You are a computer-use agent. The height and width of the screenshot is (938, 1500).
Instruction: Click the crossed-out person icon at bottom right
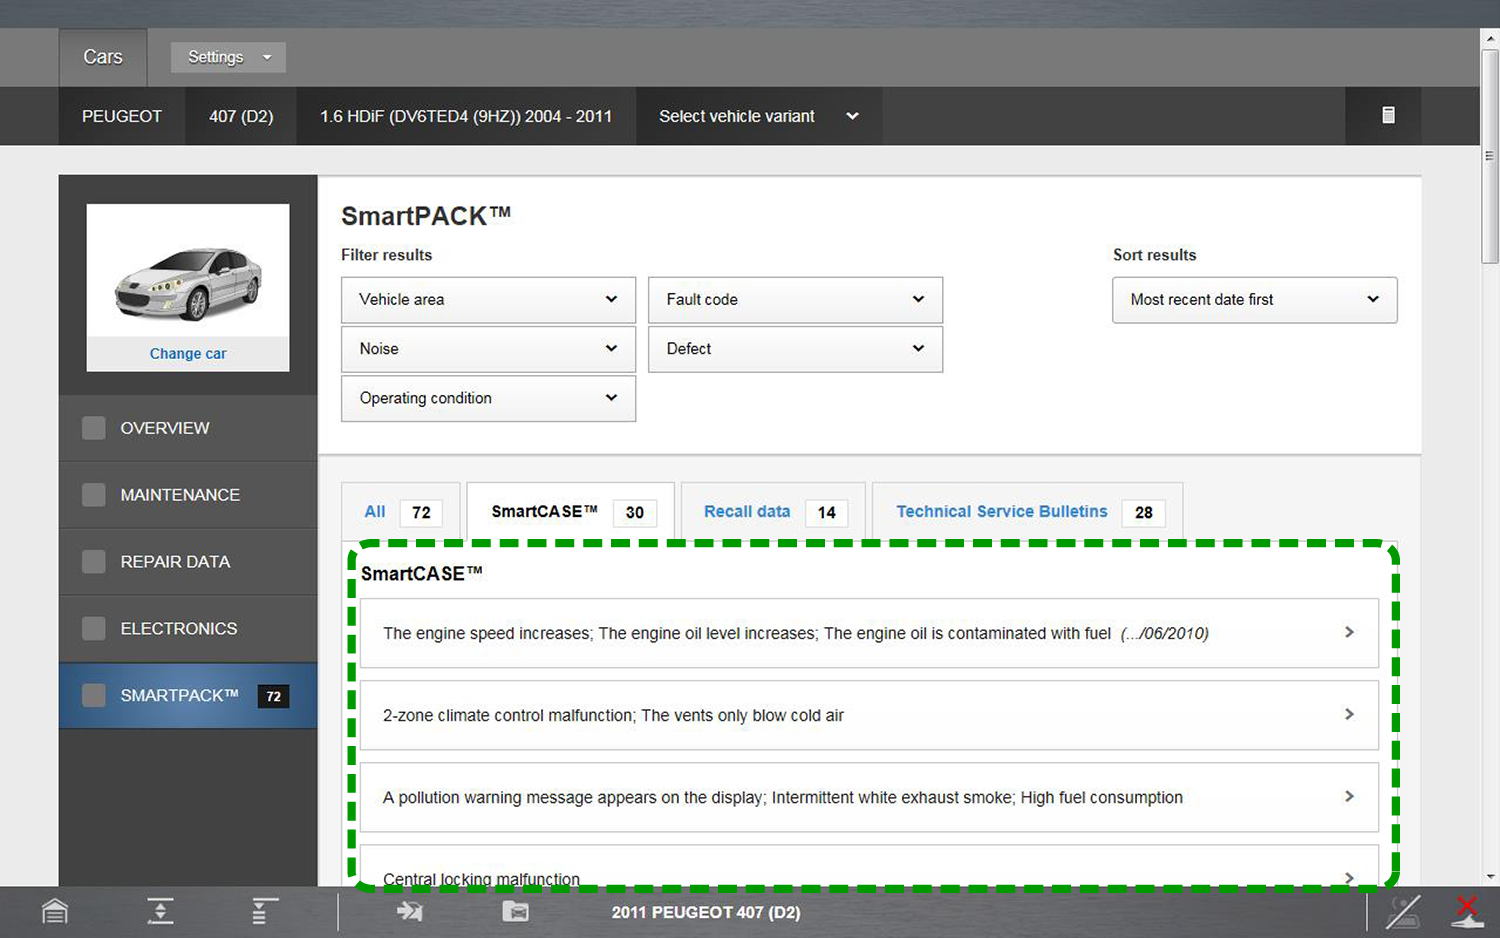click(x=1403, y=911)
